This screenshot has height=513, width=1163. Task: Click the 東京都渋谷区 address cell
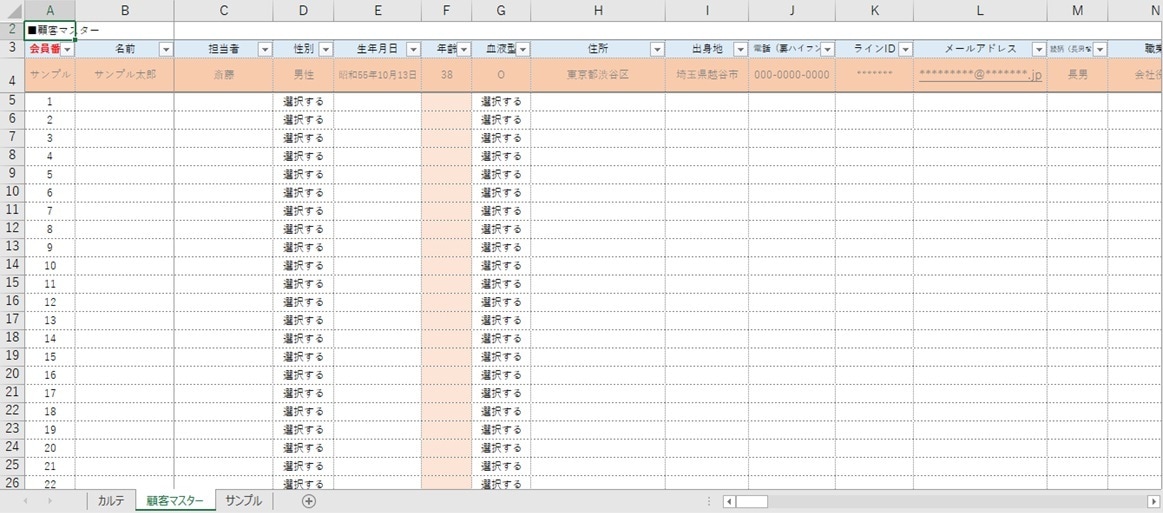click(598, 75)
